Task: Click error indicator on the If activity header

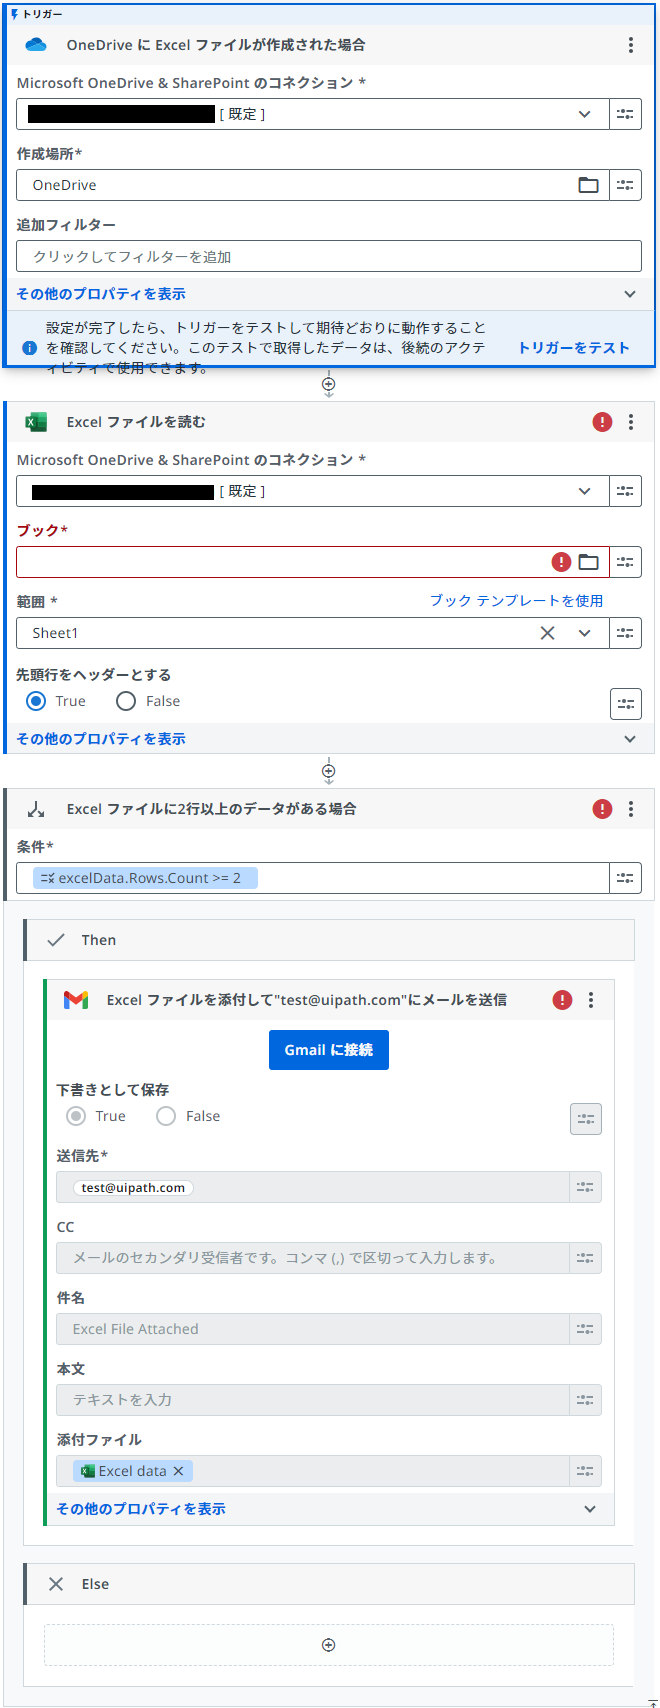Action: 602,809
